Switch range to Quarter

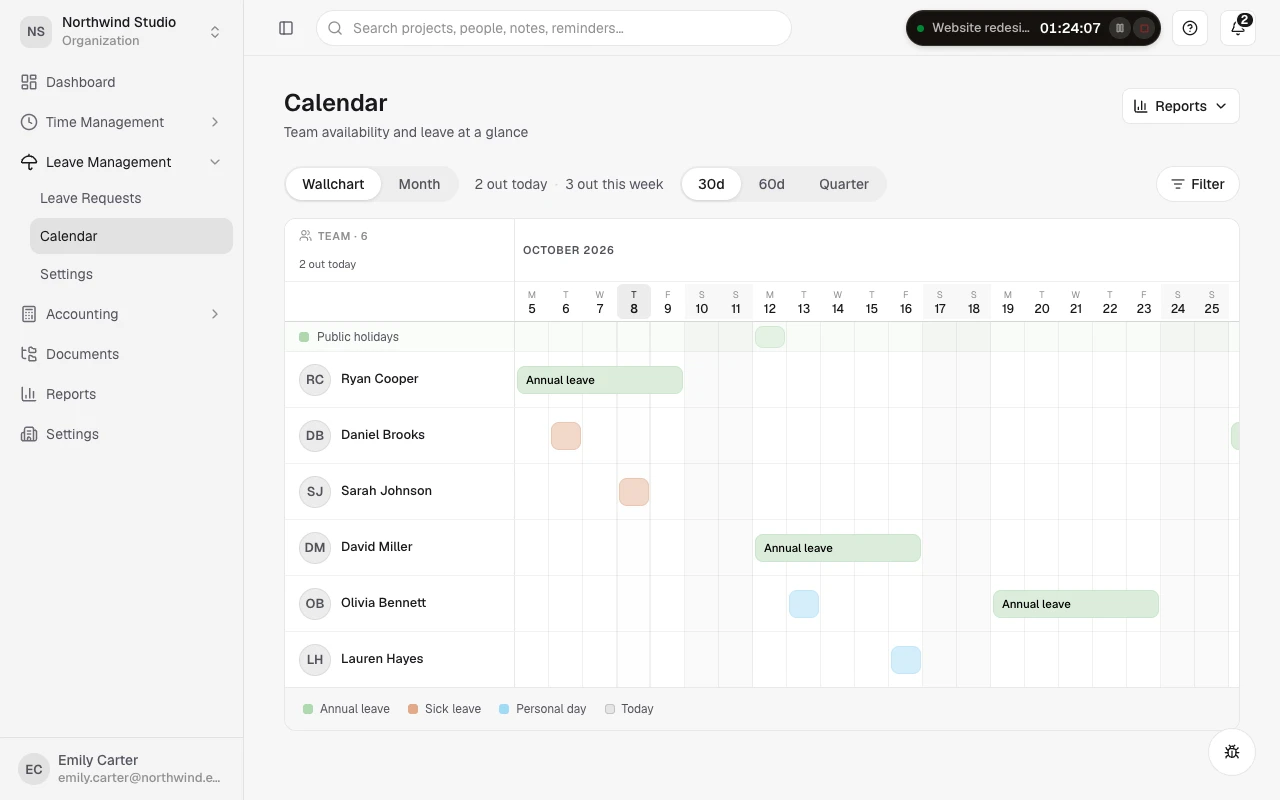[844, 184]
